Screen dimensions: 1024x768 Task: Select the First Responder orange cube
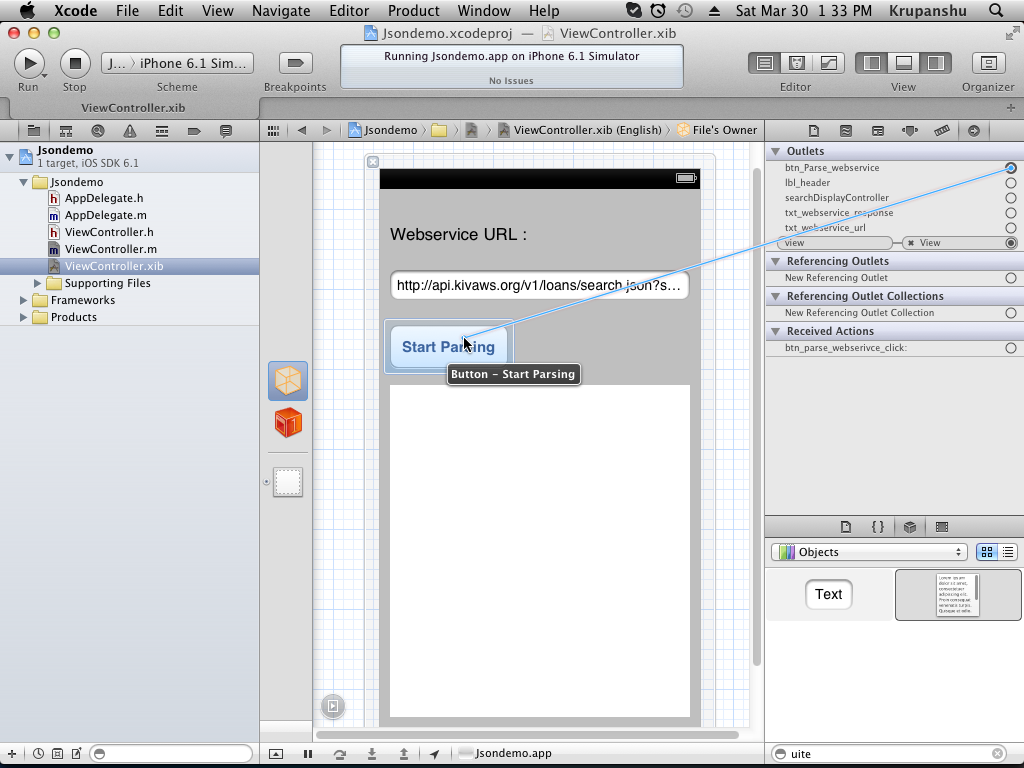point(288,423)
